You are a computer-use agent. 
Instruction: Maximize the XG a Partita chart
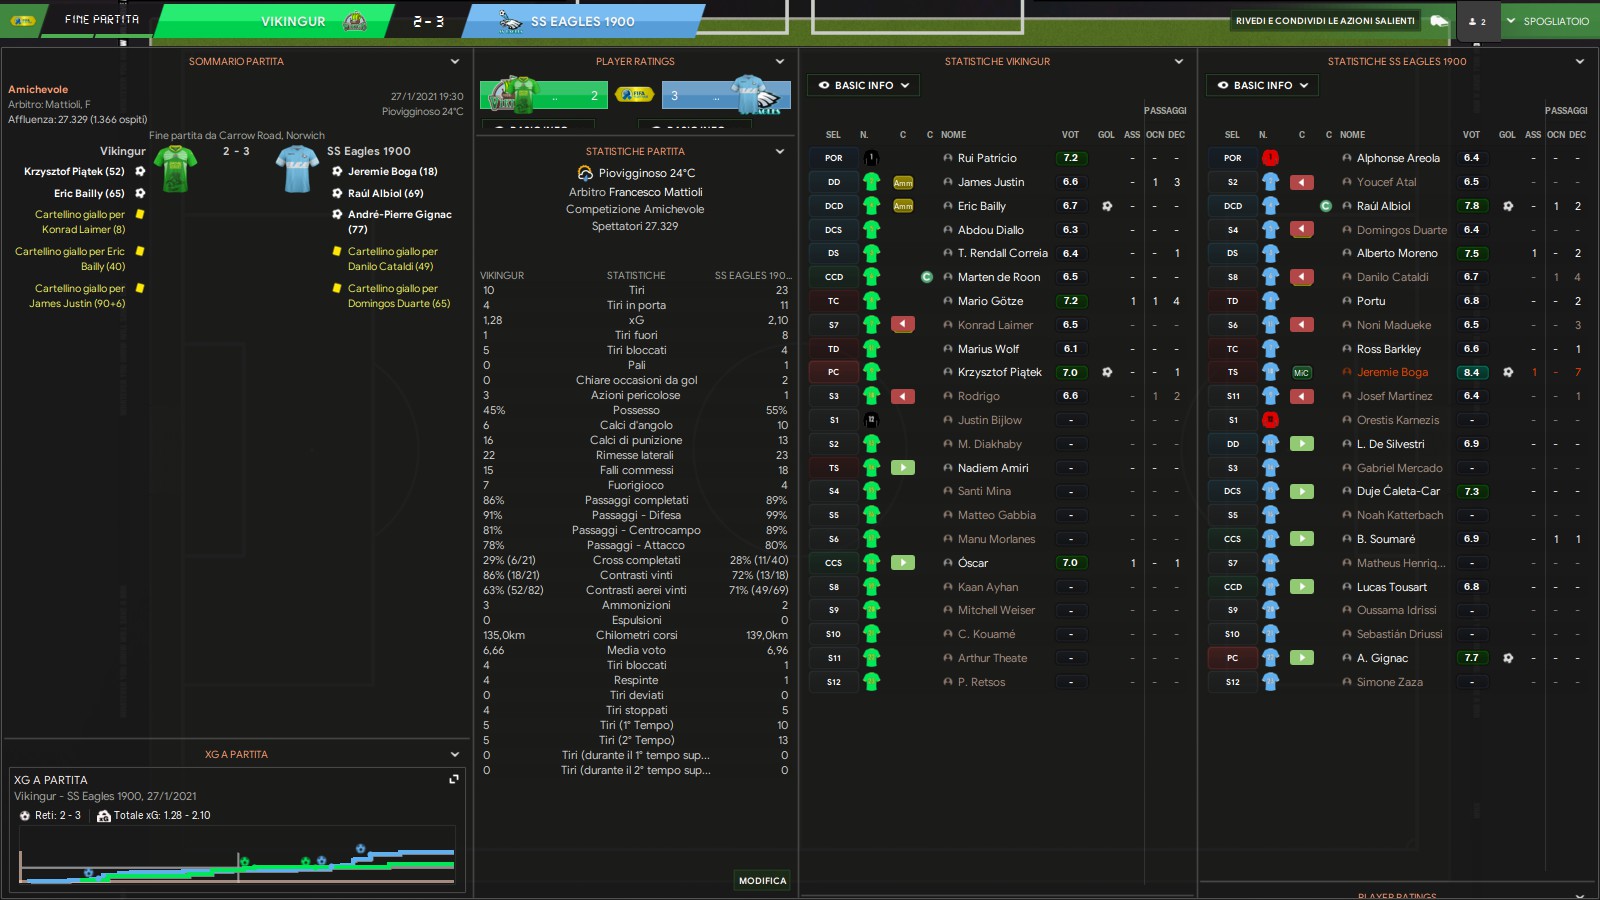(454, 779)
